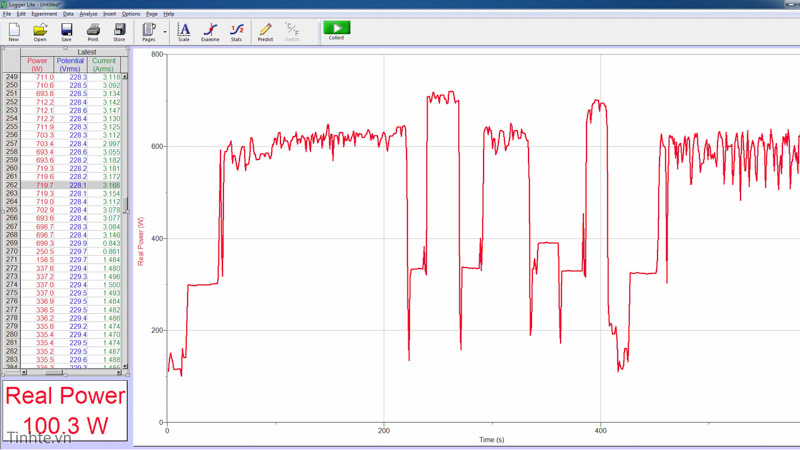Click the Pages toolbar icon
This screenshot has width=800, height=450.
pos(148,31)
